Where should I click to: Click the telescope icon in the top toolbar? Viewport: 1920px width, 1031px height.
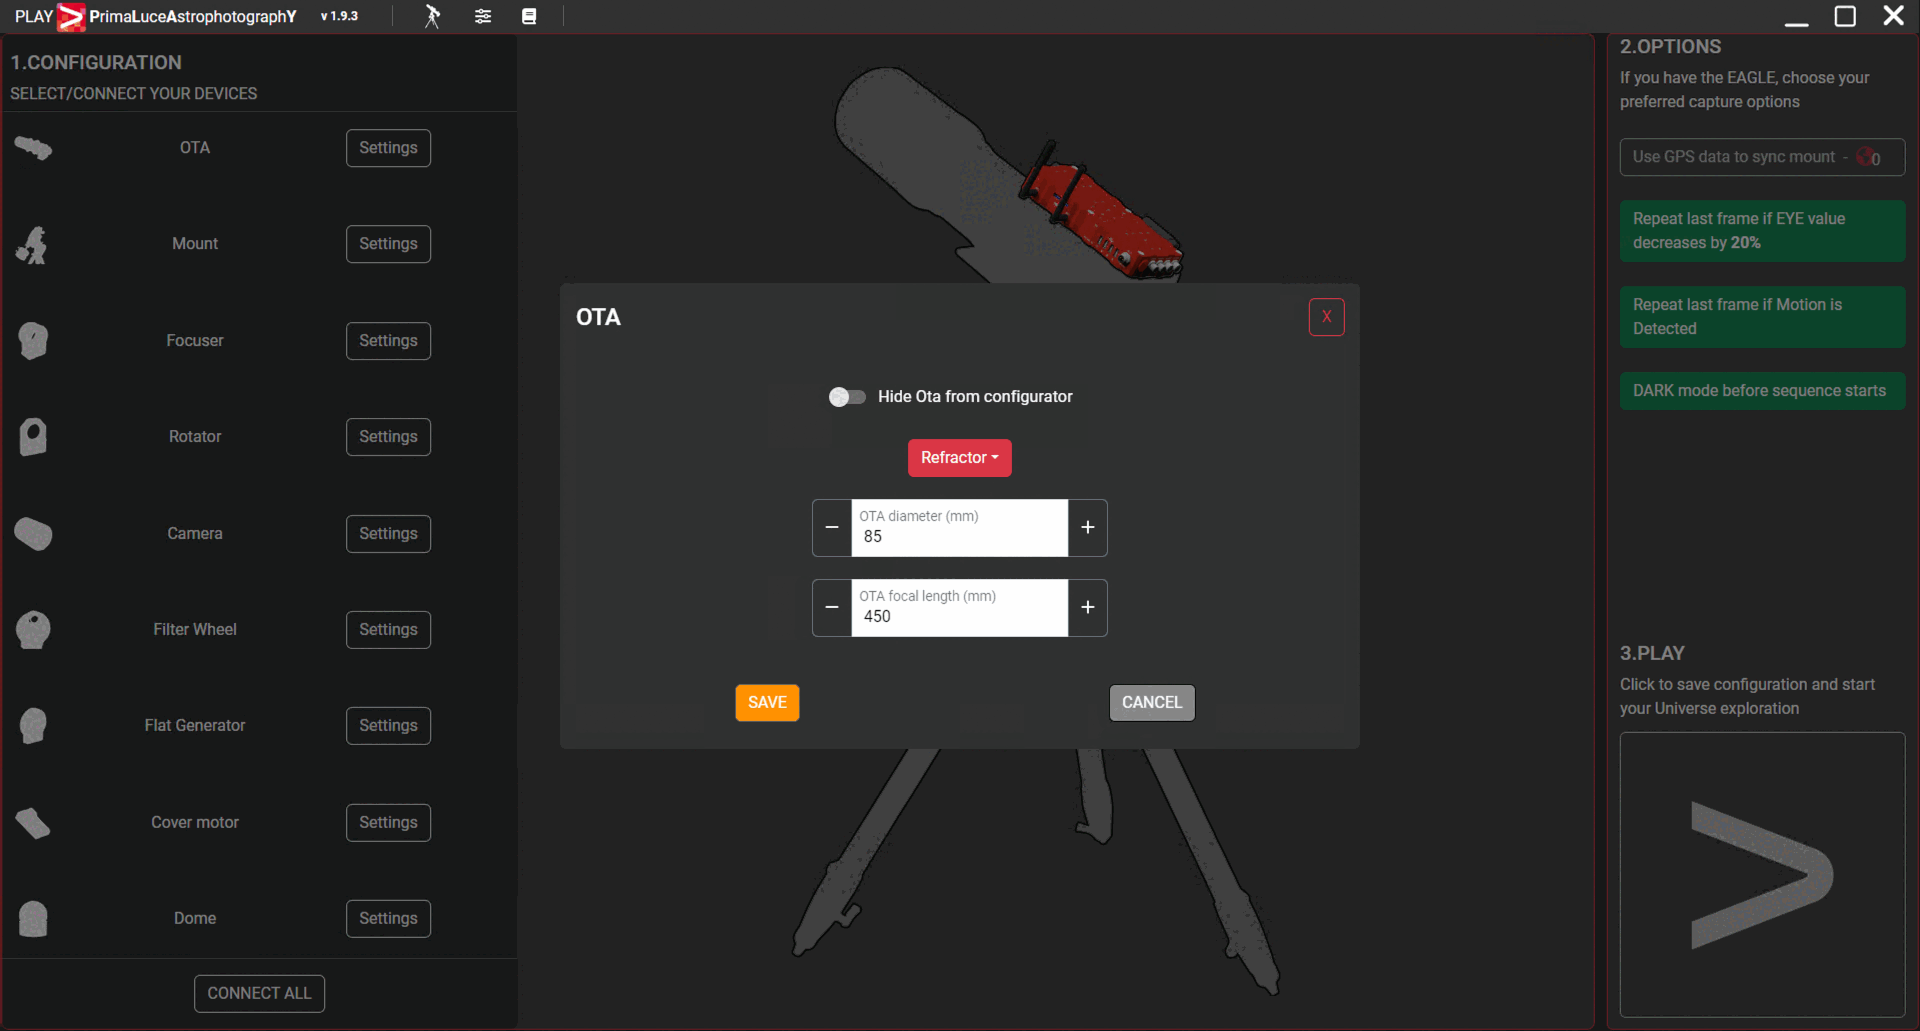pos(432,16)
